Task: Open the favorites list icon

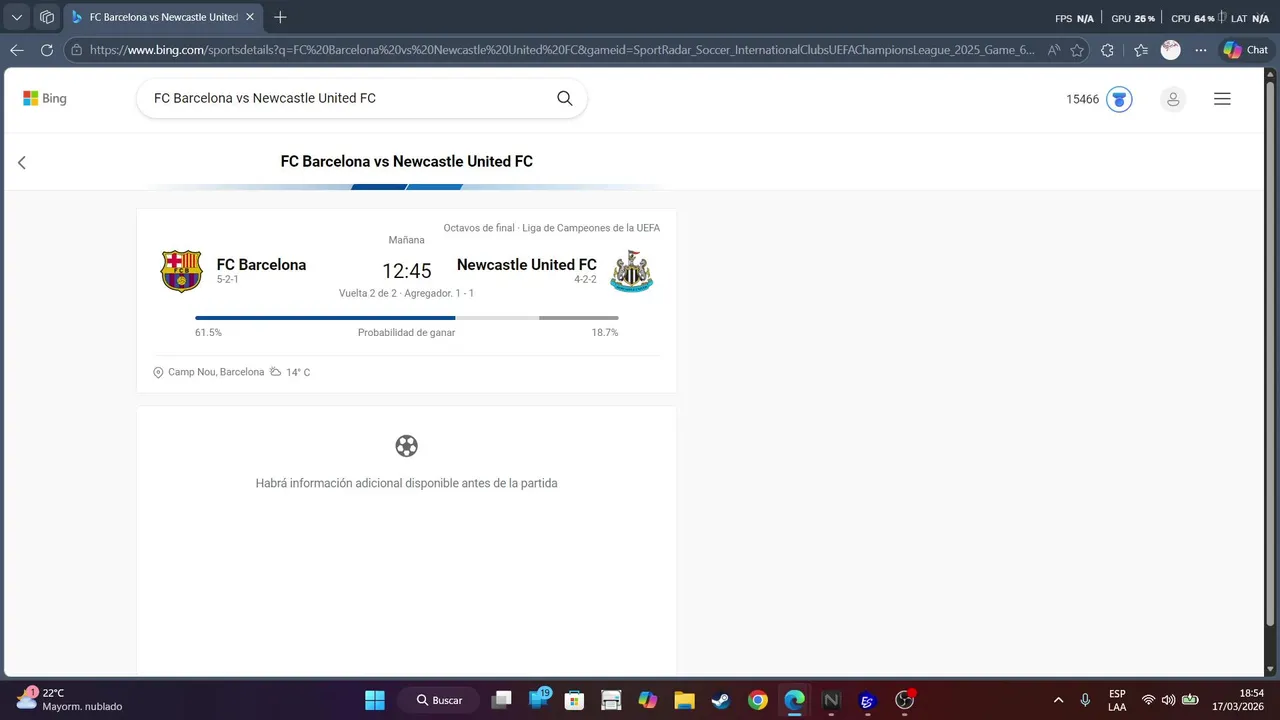Action: pyautogui.click(x=1141, y=50)
